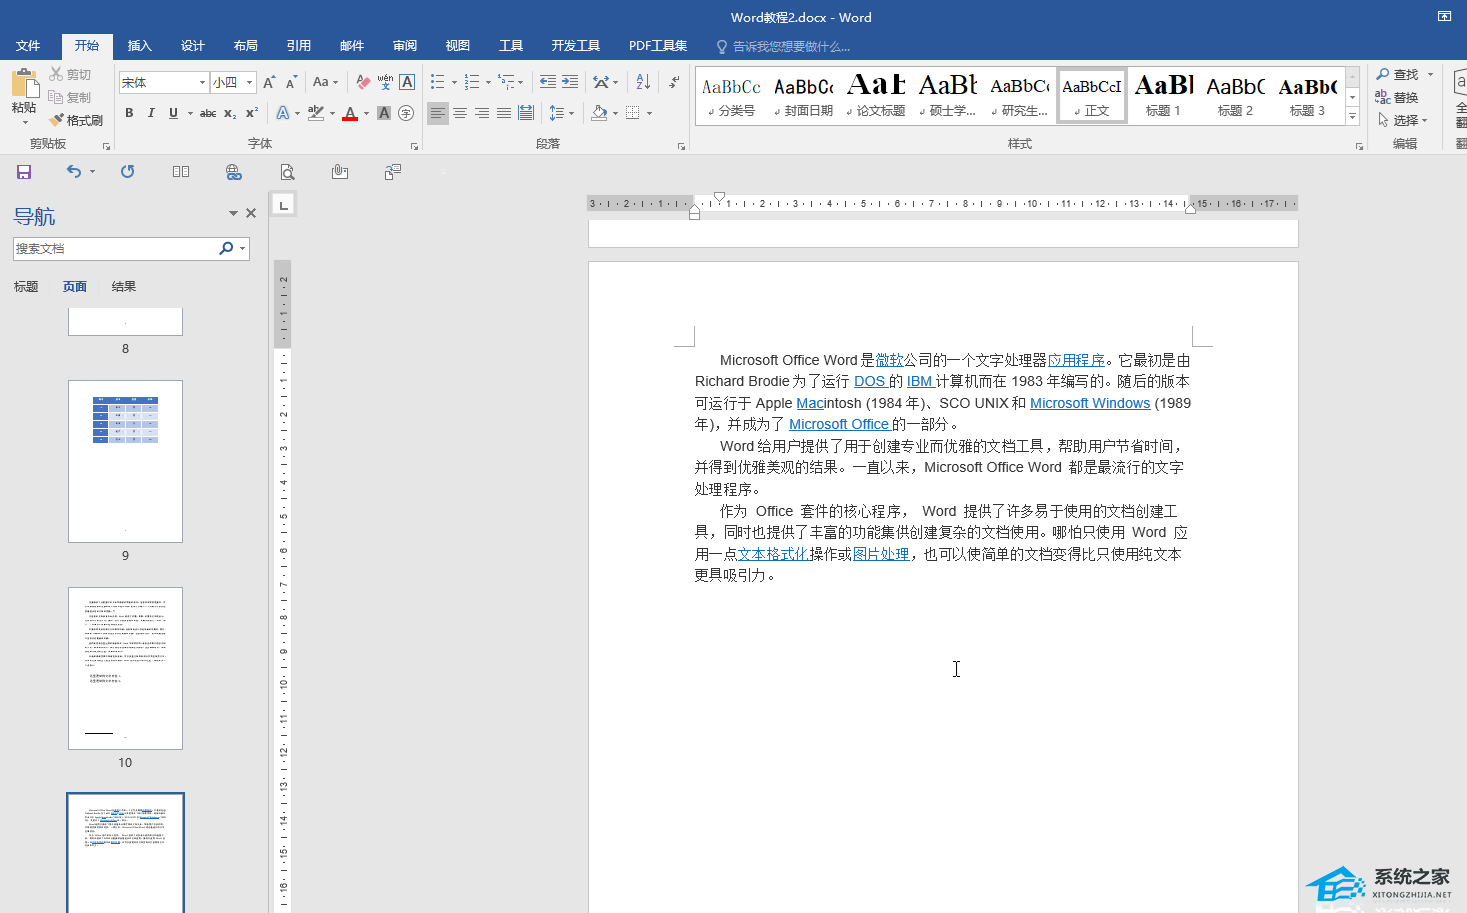The width and height of the screenshot is (1467, 913).
Task: Open the font name dropdown showing 宋体
Action: pos(202,83)
